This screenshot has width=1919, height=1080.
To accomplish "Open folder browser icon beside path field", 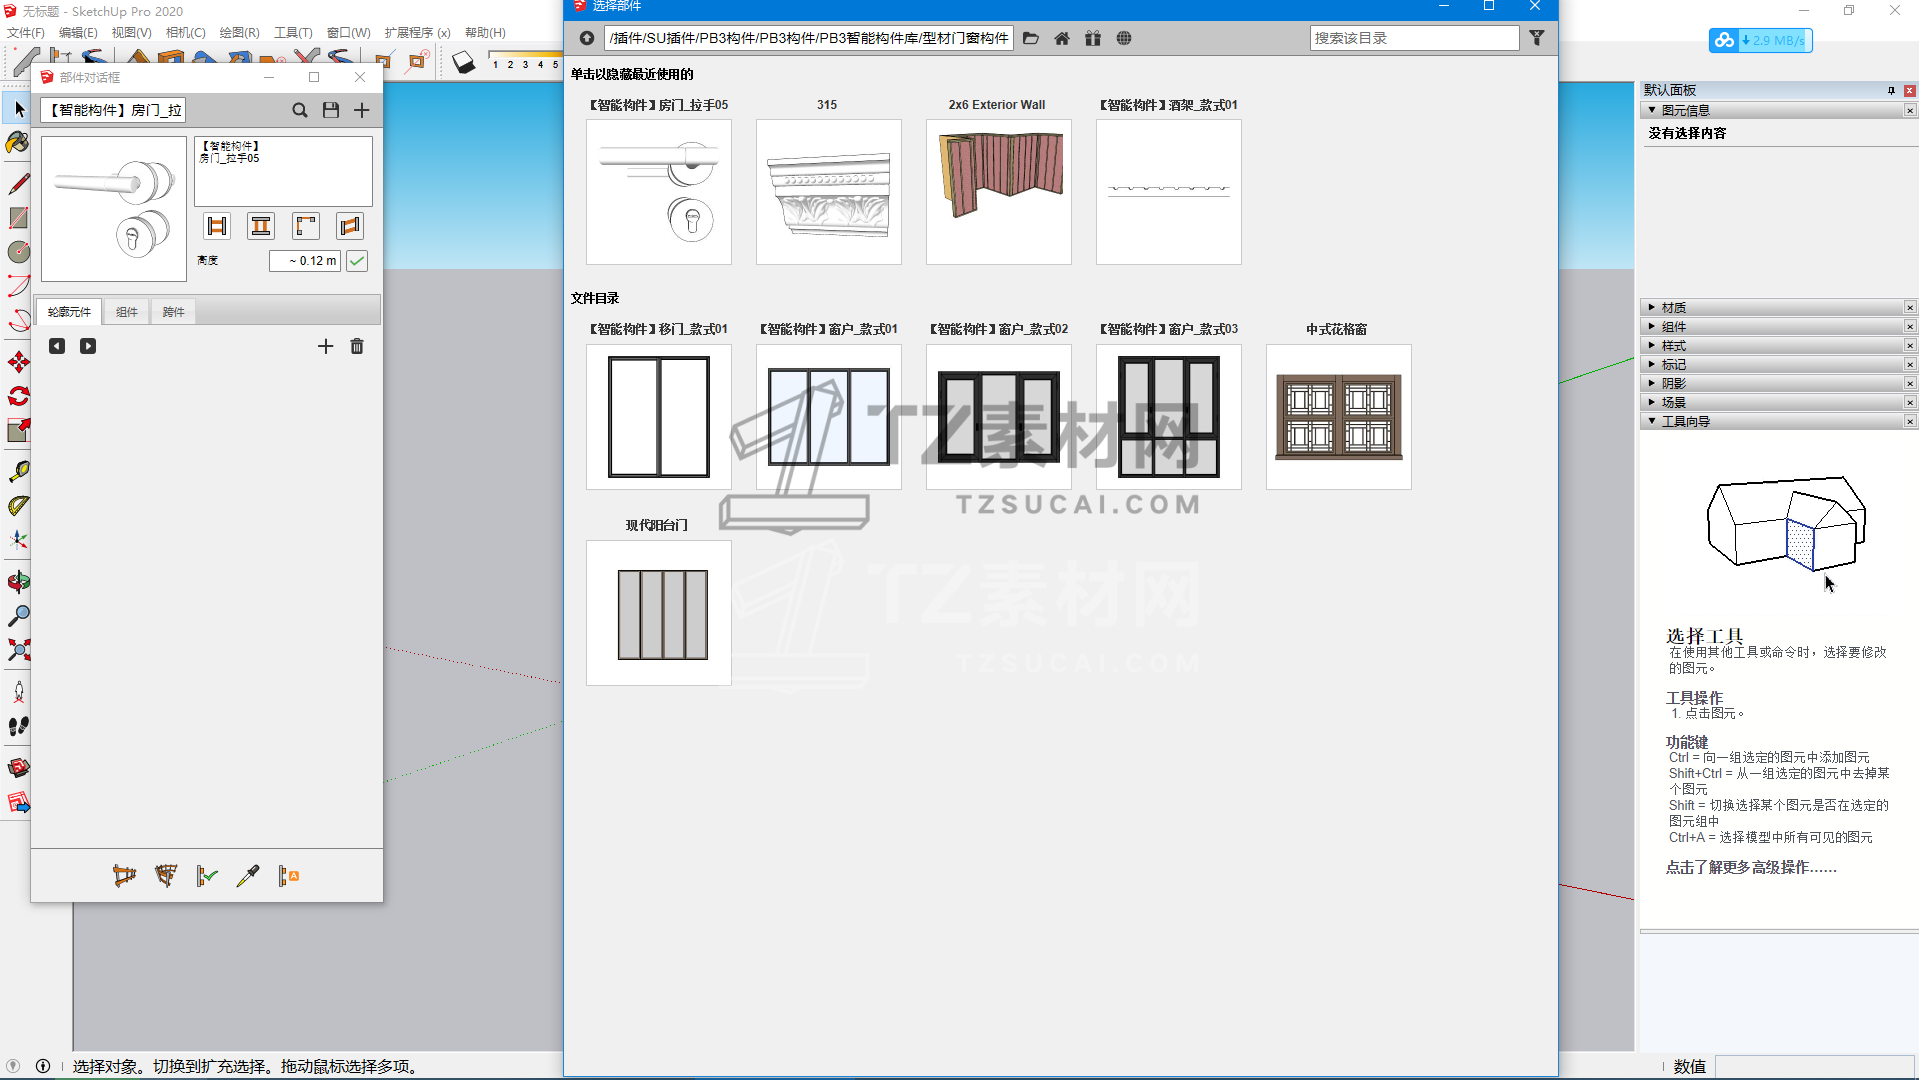I will click(1031, 38).
